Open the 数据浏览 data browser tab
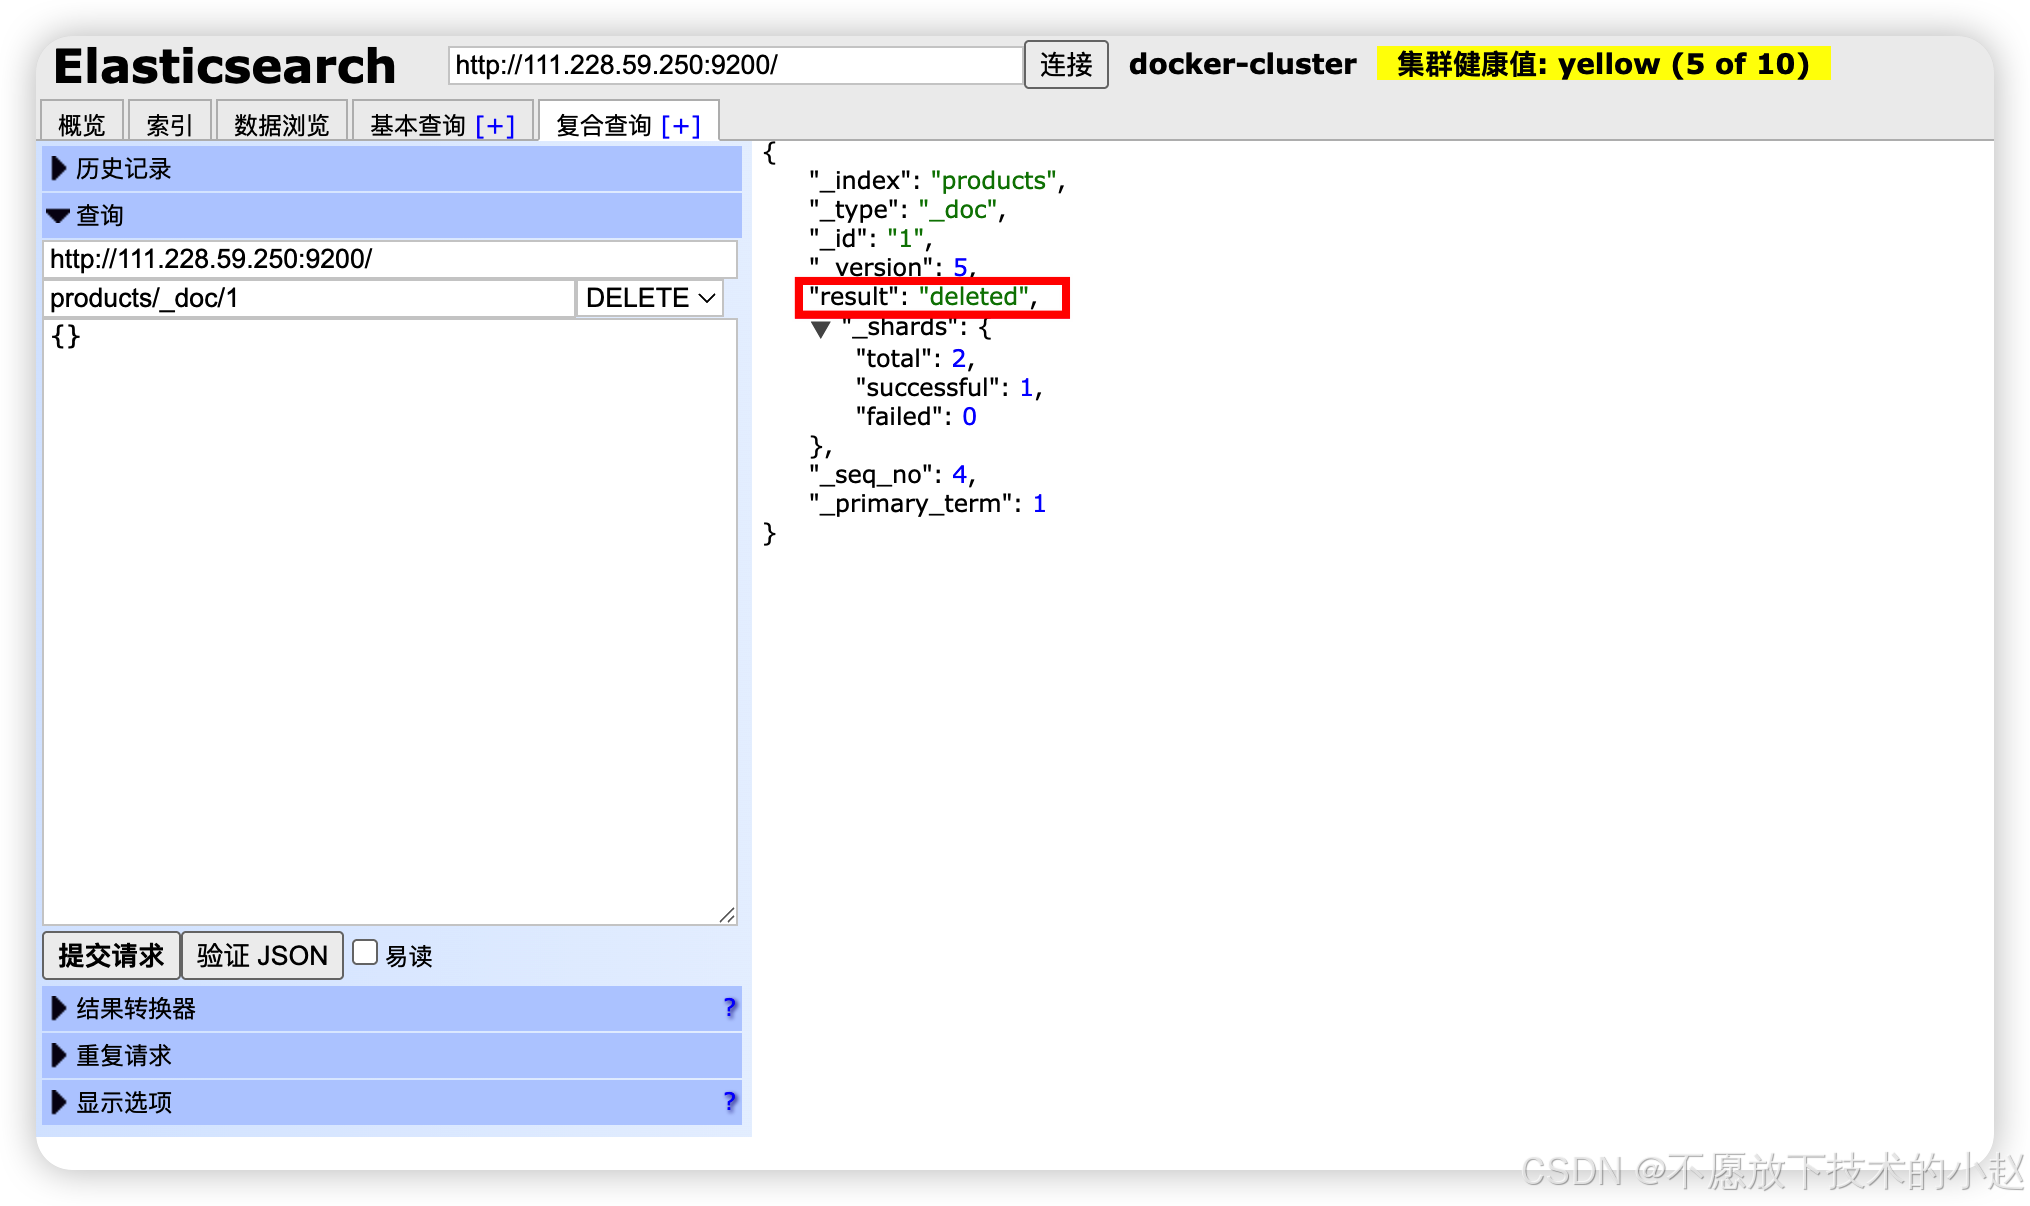Viewport: 2030px width, 1206px height. coord(281,125)
